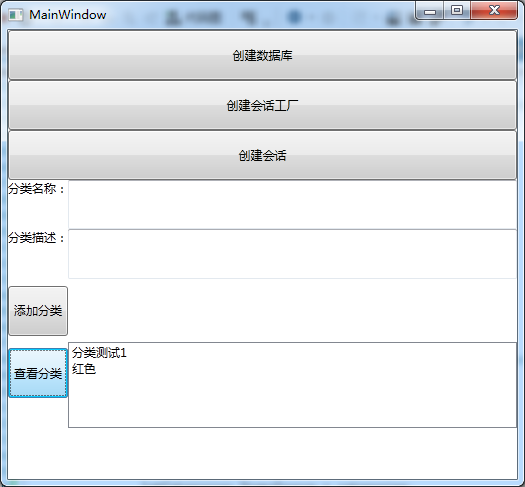
Task: Close the MainWindow window
Action: [x=494, y=11]
